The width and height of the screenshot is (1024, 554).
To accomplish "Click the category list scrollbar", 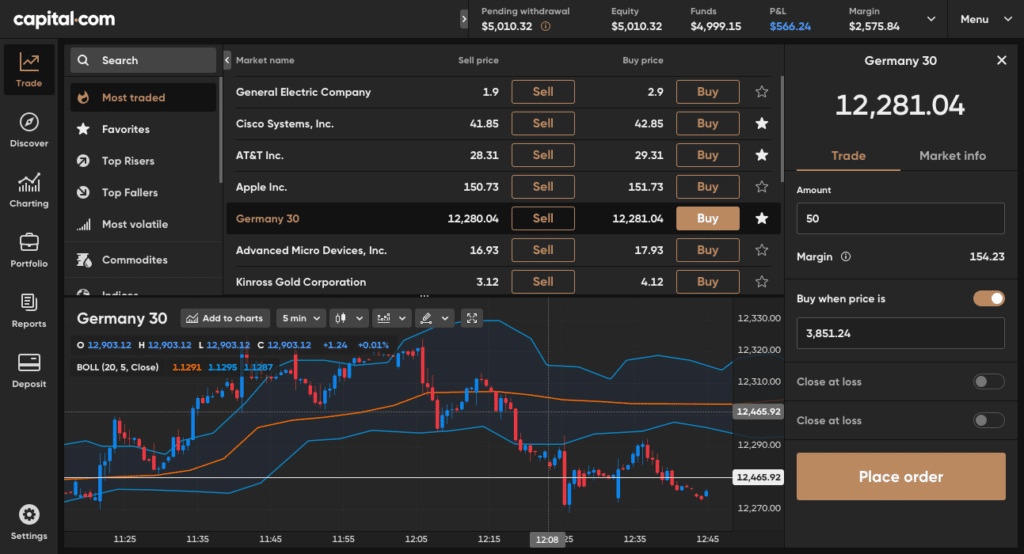I will 221,129.
